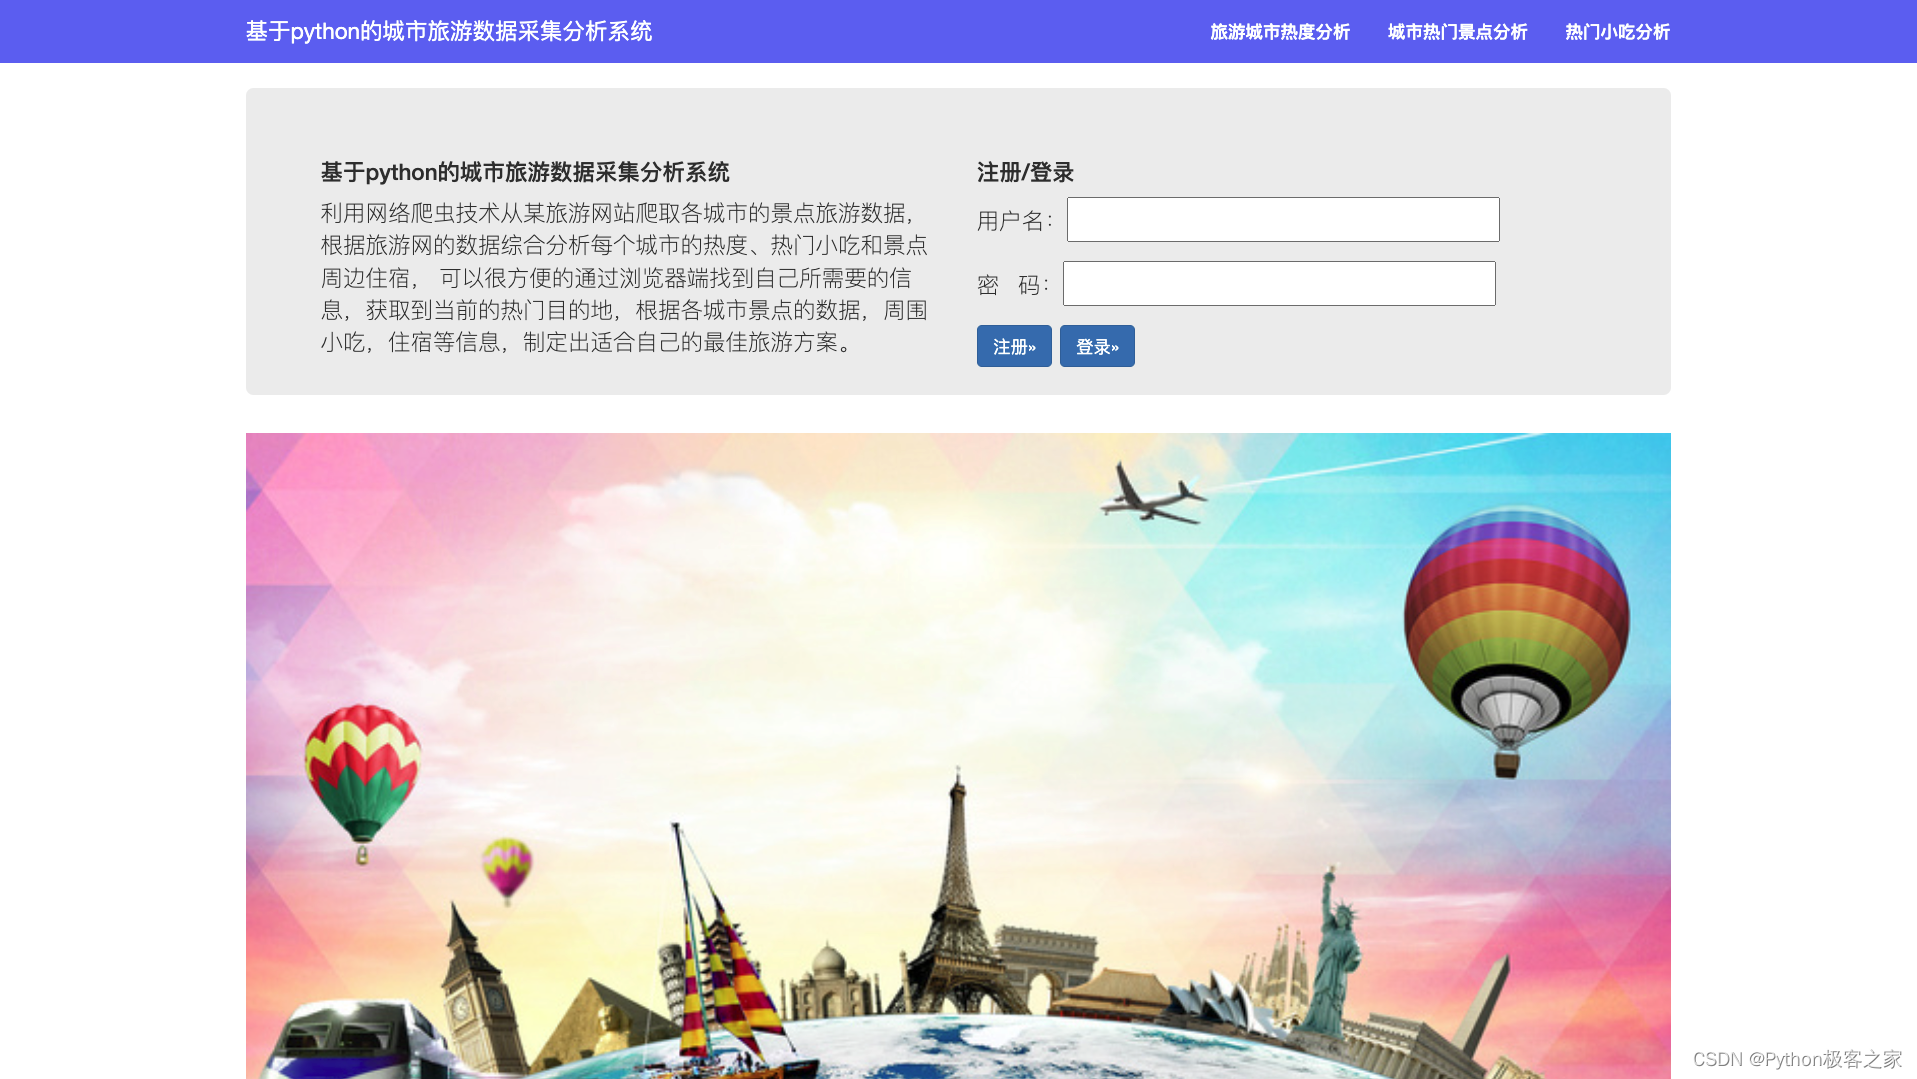
Task: Click the bold panel heading 基于python的城市旅游数据采集分析系统
Action: [x=525, y=172]
